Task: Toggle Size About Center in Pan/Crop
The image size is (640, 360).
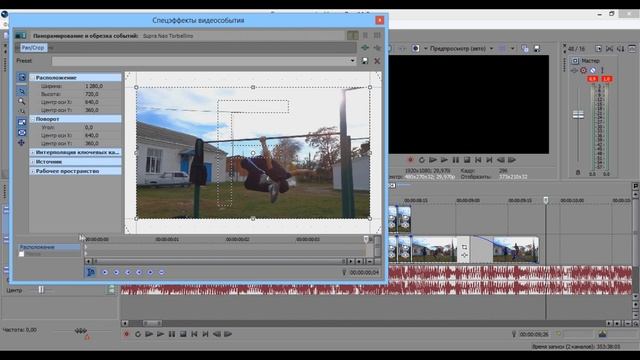Action: point(22,132)
